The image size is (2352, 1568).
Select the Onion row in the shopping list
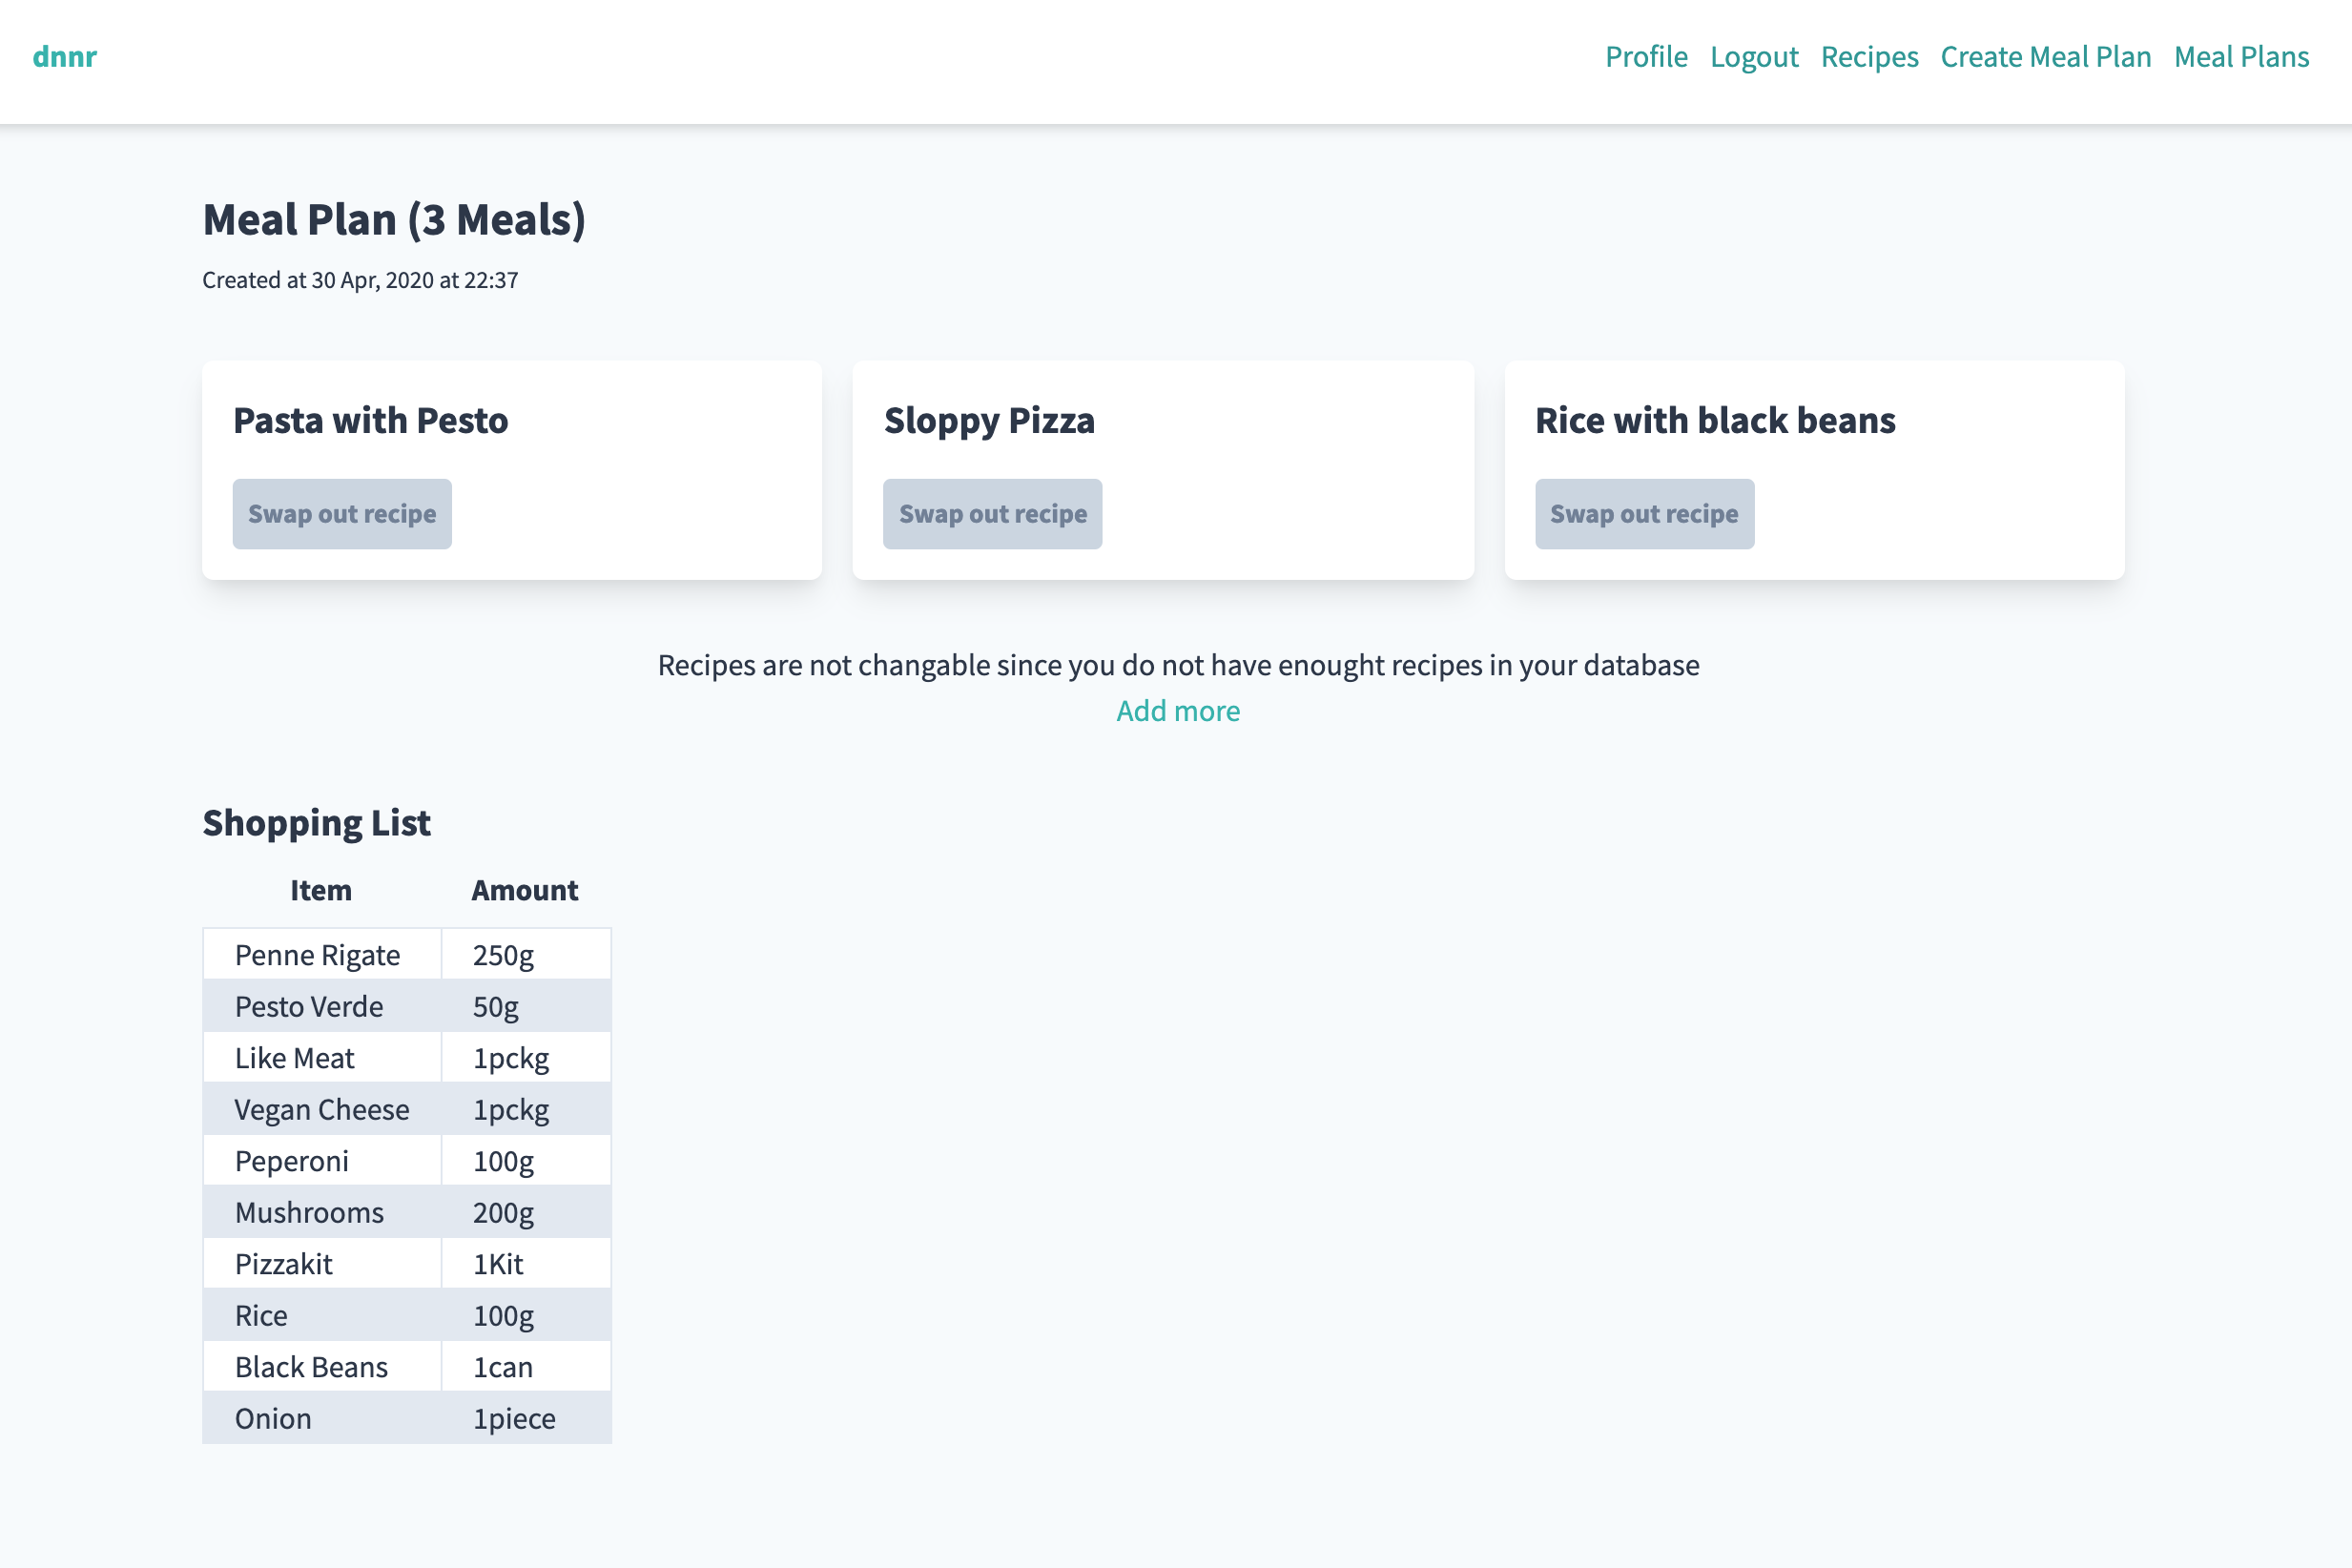(x=272, y=1418)
